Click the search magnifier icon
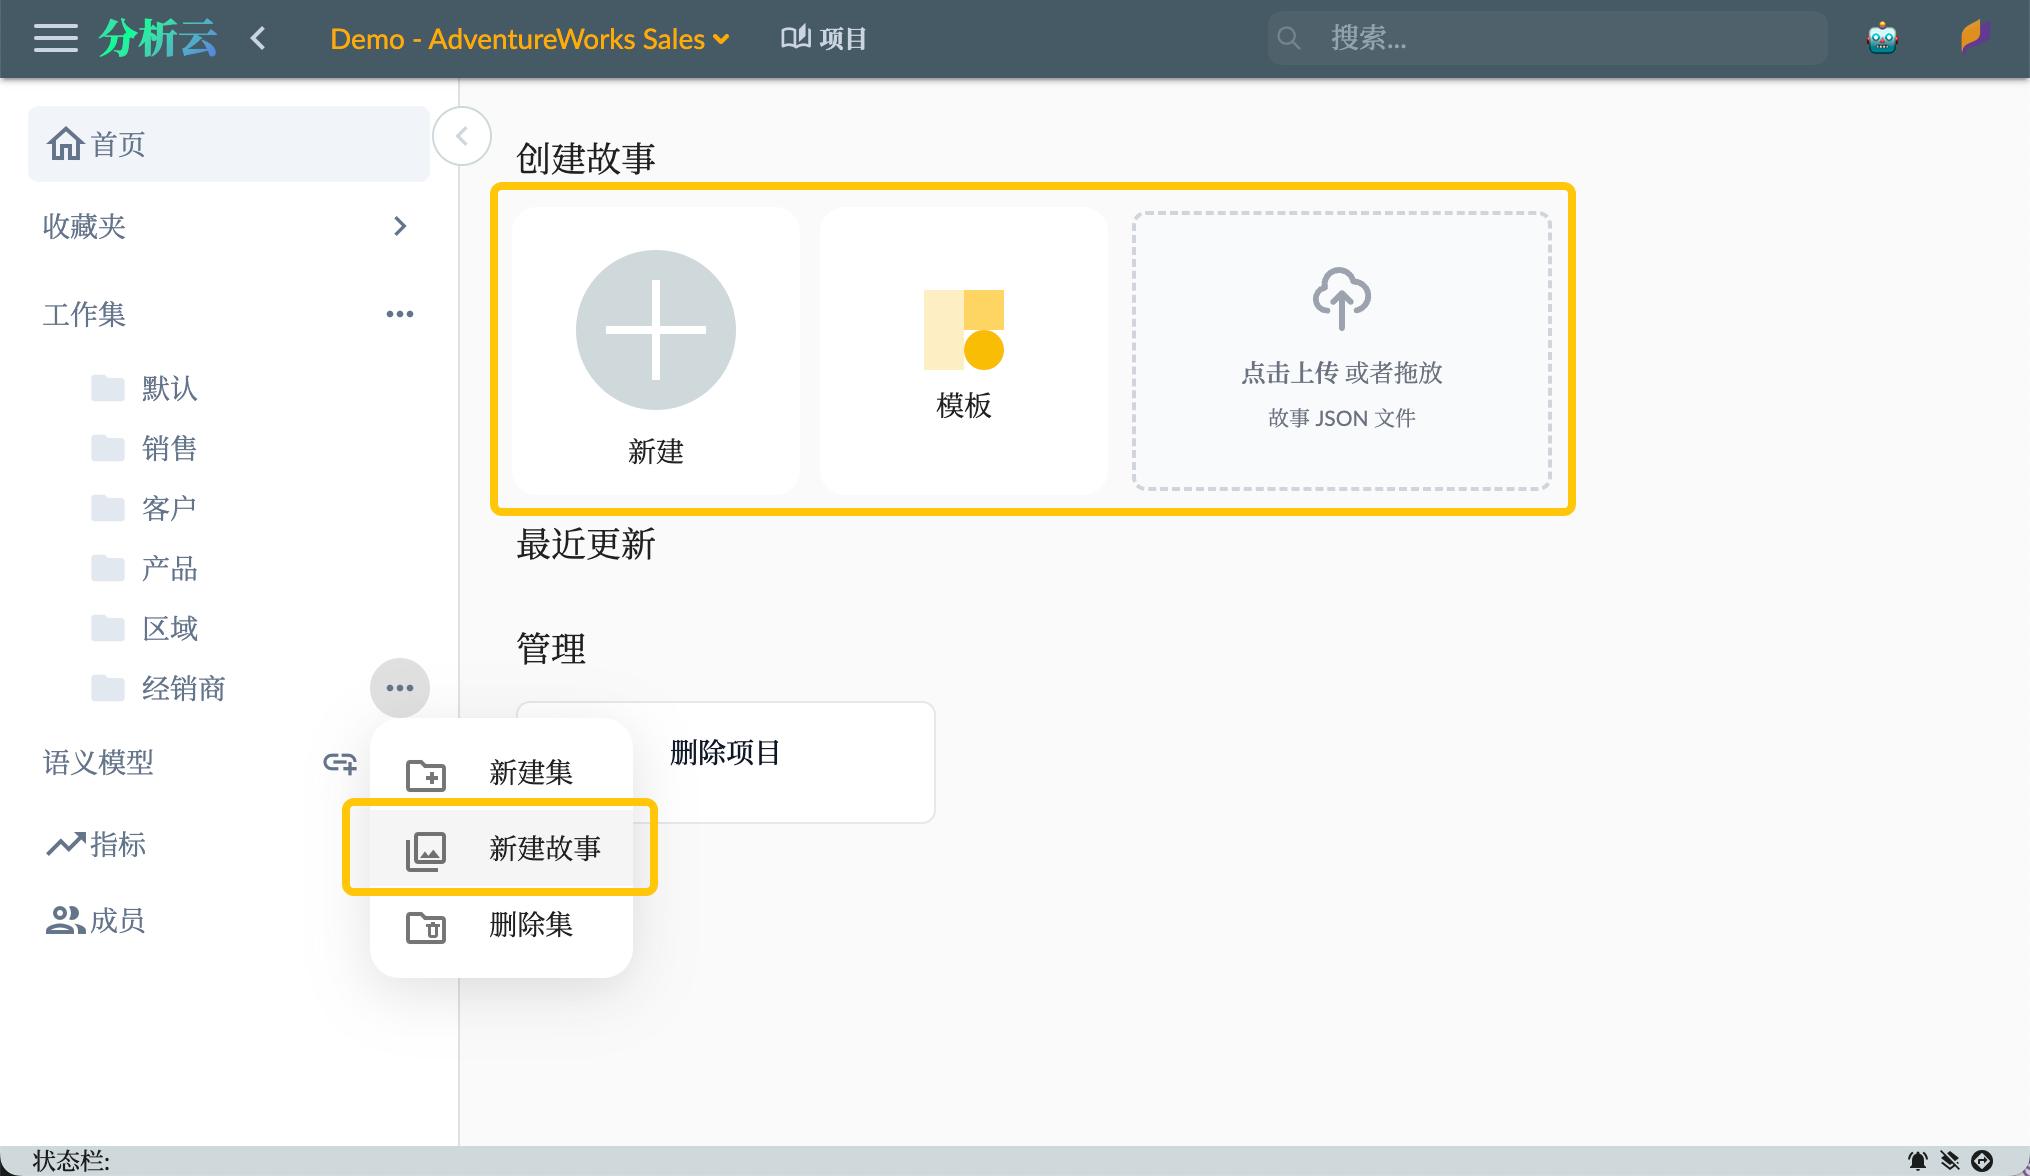This screenshot has width=2030, height=1176. 1289,37
